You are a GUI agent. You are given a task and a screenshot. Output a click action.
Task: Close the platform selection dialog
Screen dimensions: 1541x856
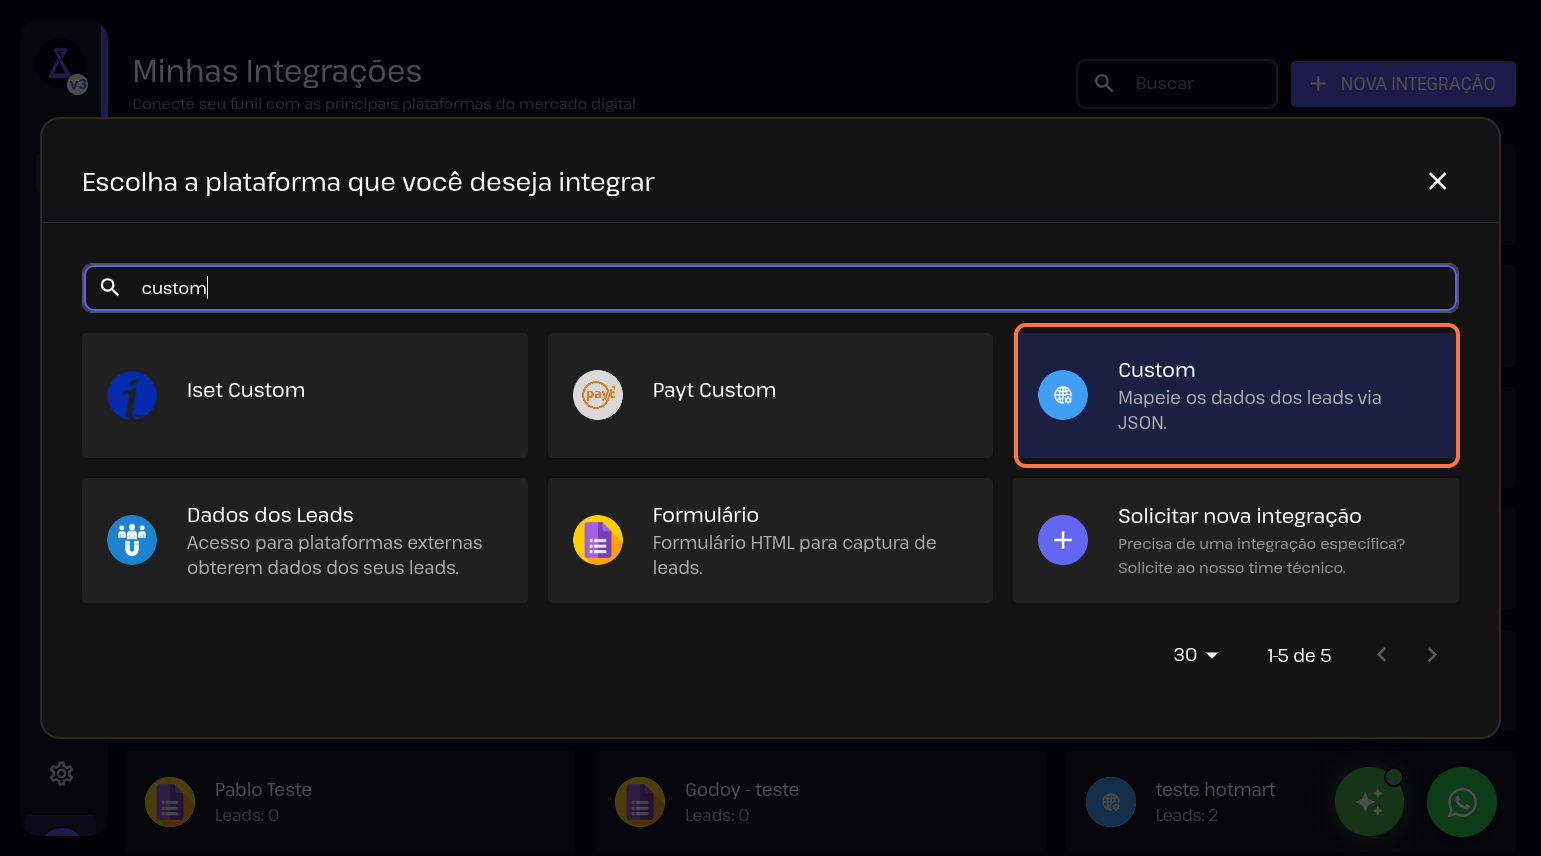[x=1437, y=181]
